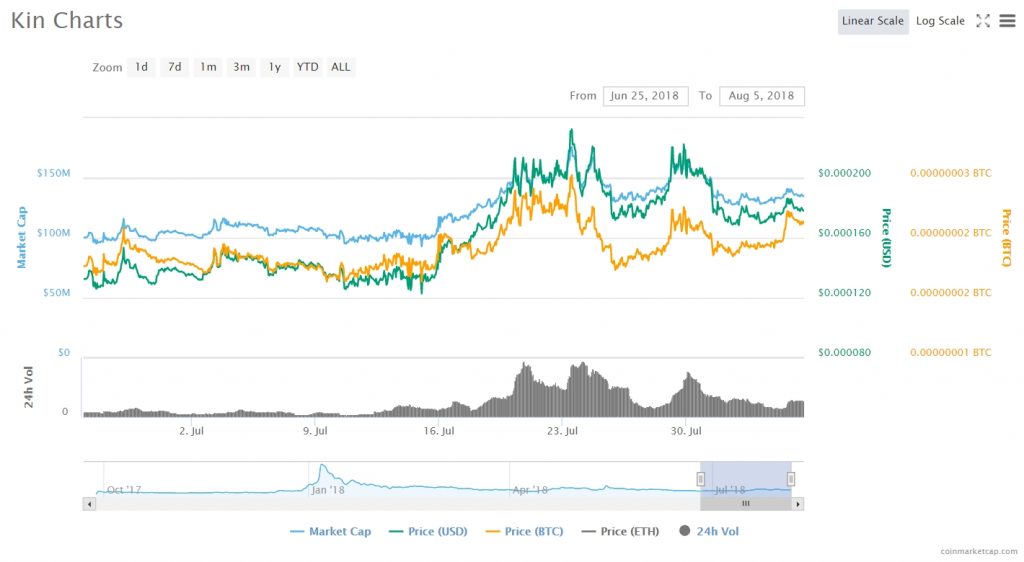Click the $0.000200 price axis label
The width and height of the screenshot is (1024, 562).
[844, 173]
